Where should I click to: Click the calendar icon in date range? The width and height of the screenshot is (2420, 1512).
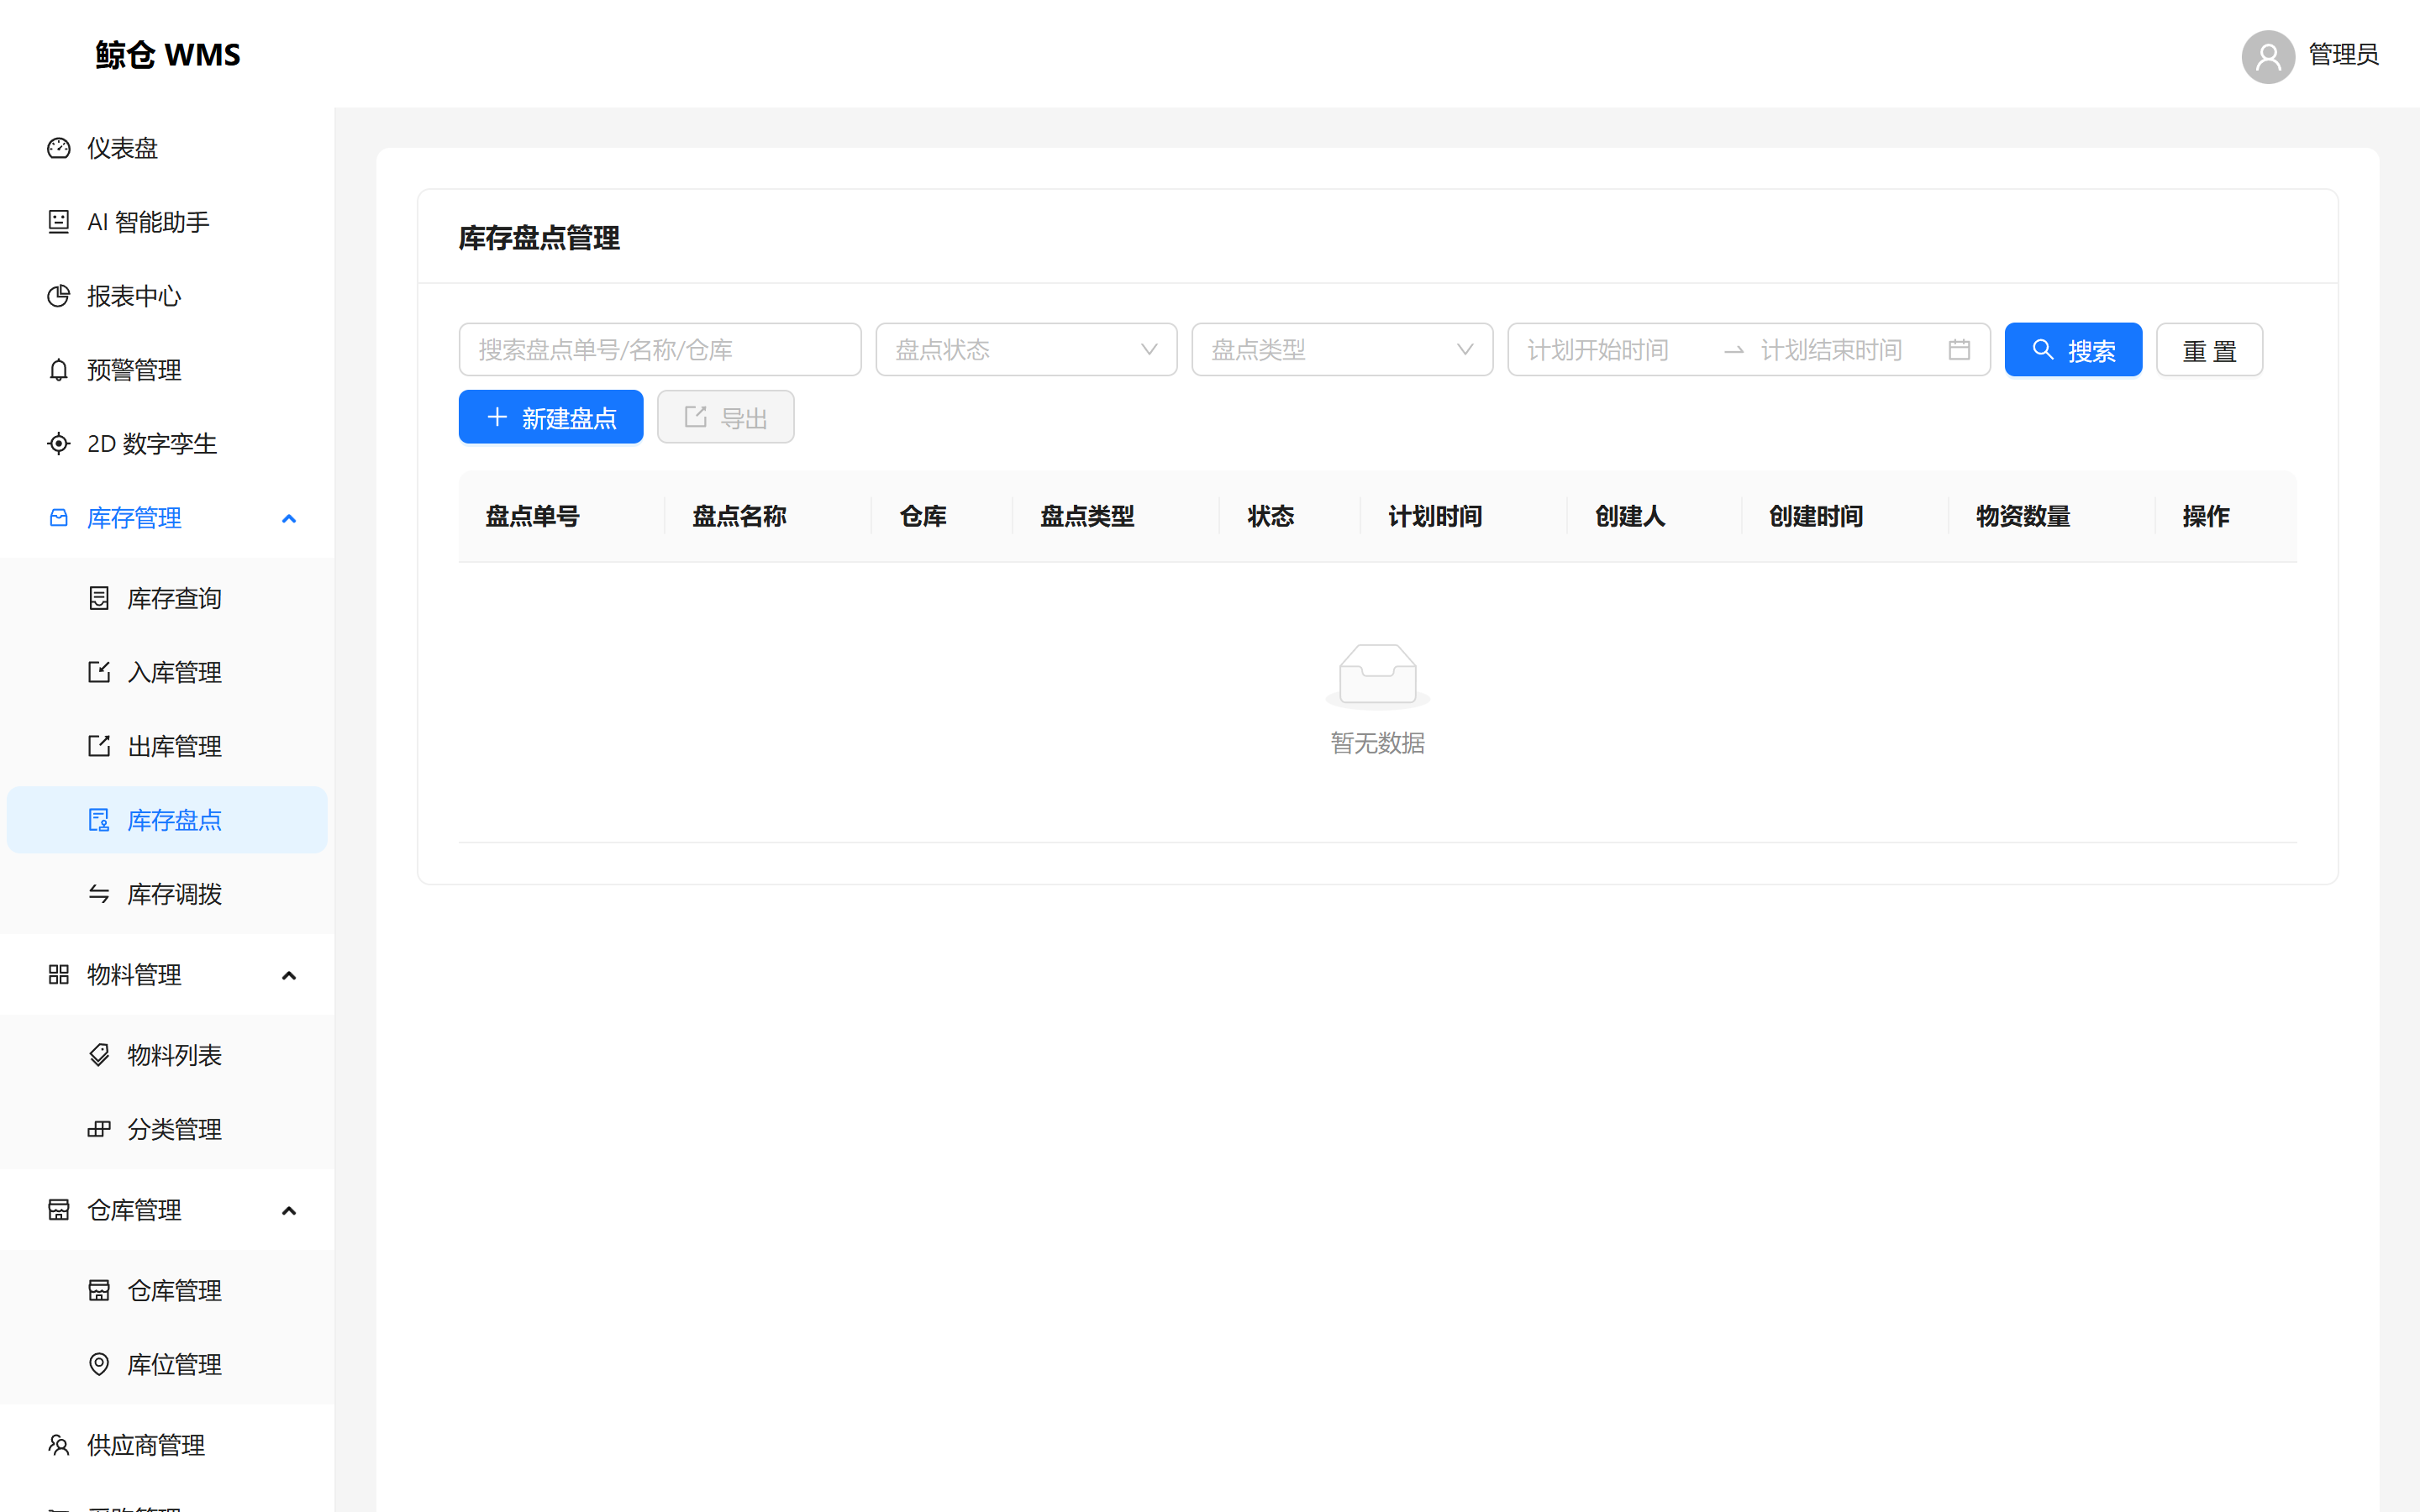[x=1959, y=350]
